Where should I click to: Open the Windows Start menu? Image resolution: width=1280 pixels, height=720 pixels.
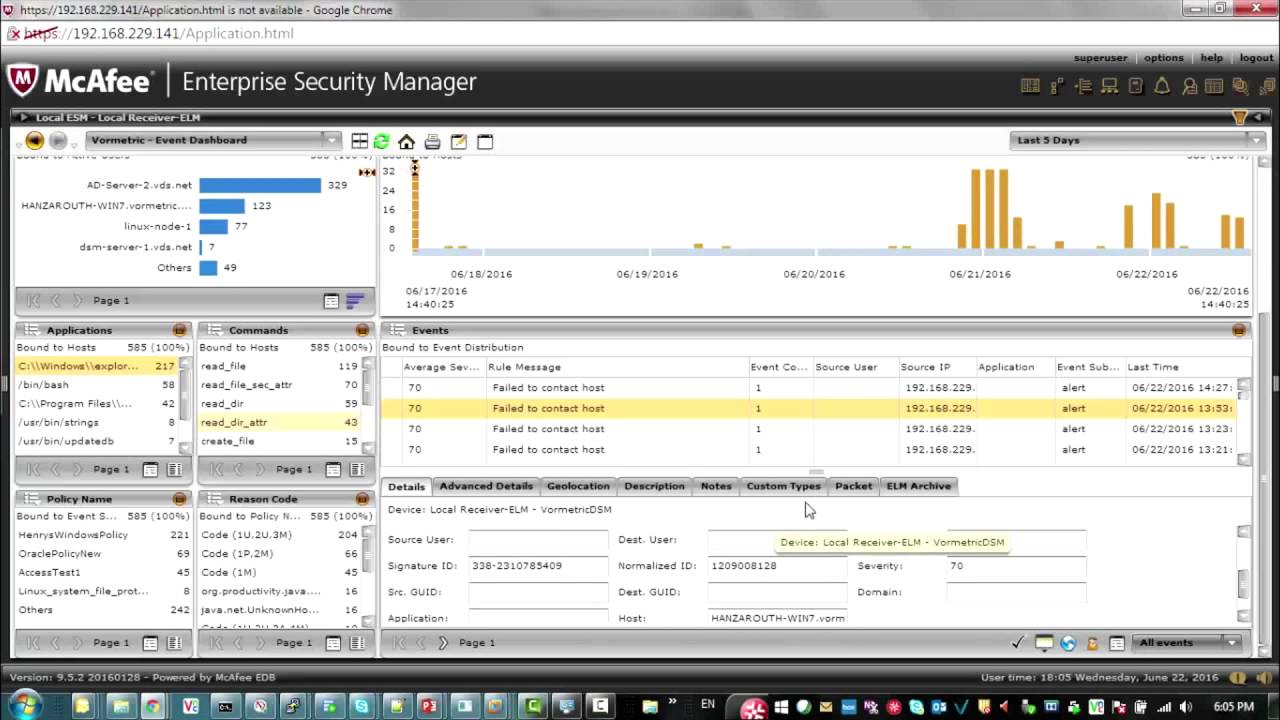27,705
